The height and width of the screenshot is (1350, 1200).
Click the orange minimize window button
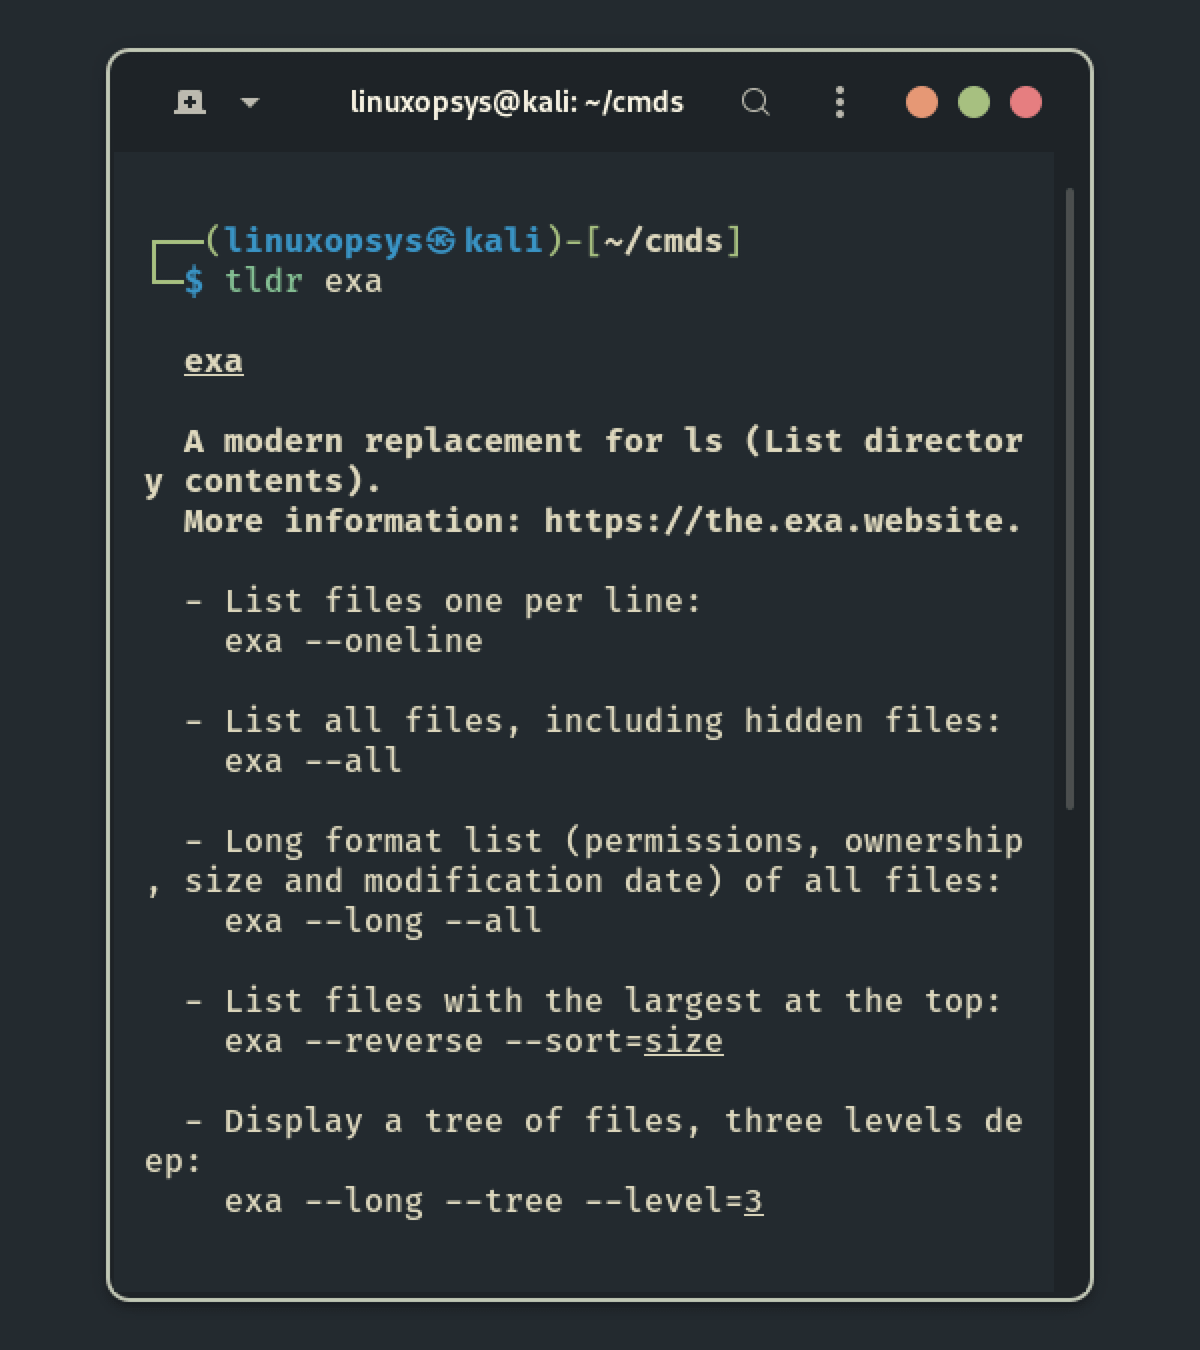point(921,102)
